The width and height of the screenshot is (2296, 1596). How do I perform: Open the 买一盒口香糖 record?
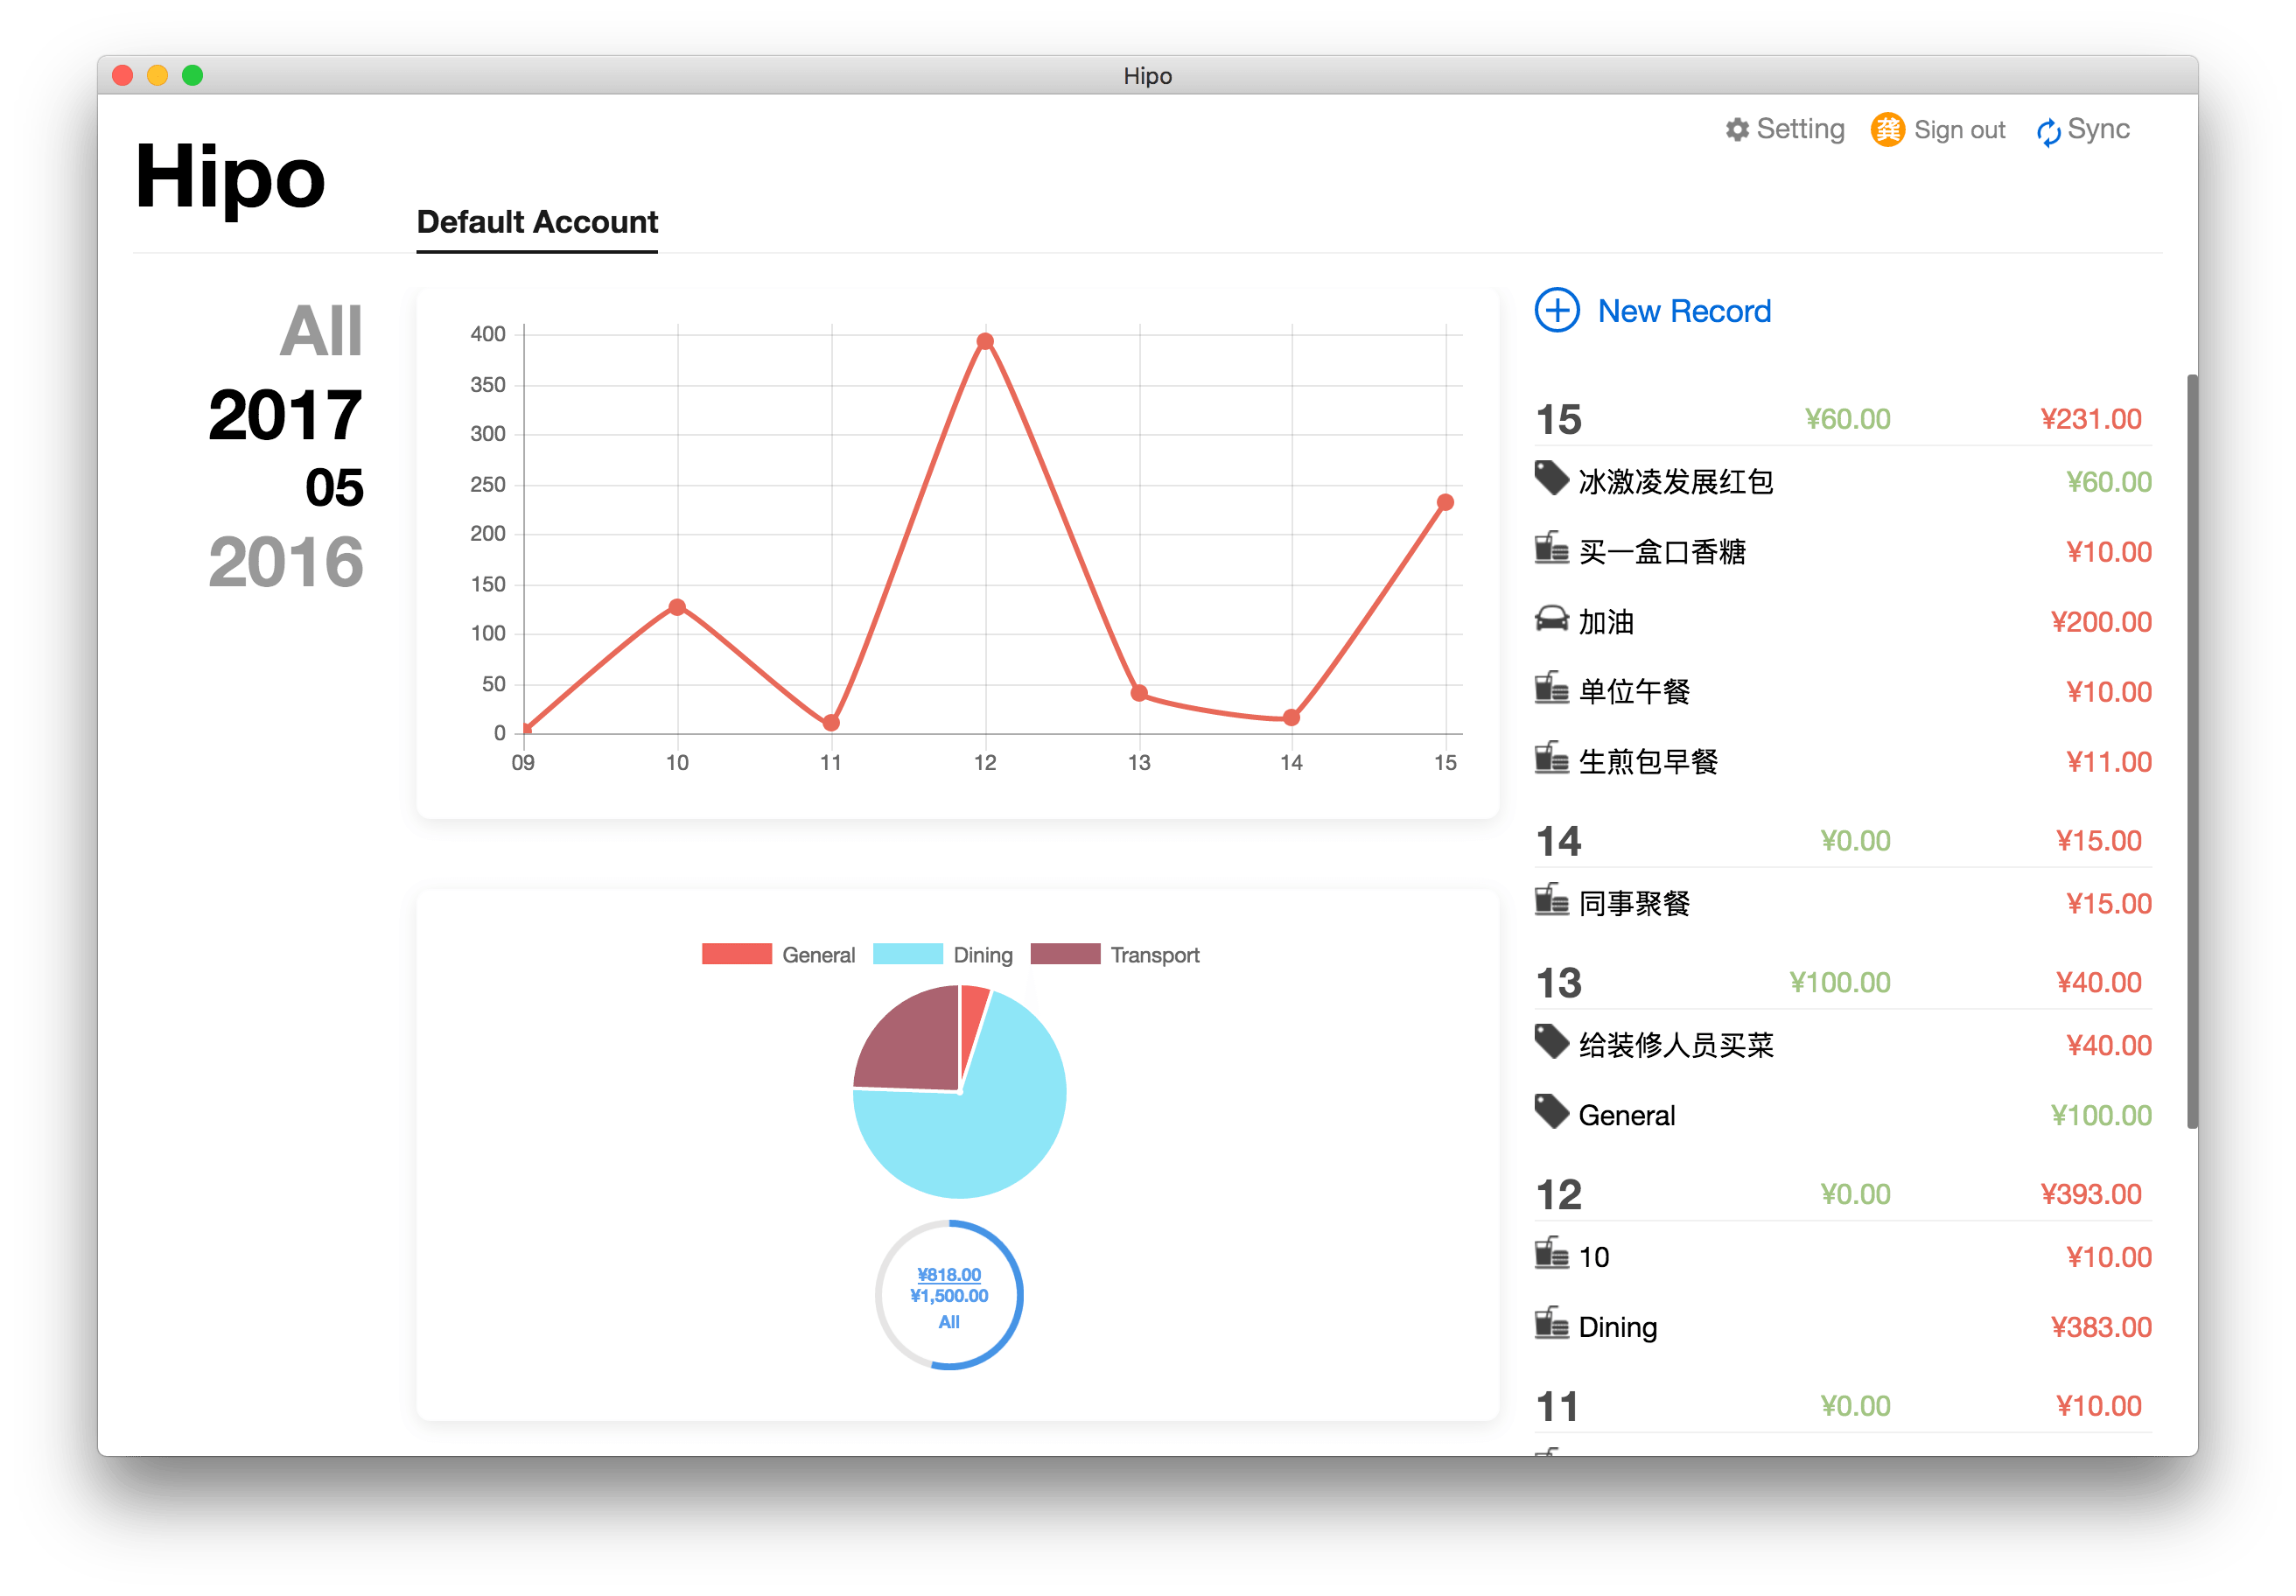coord(1843,552)
